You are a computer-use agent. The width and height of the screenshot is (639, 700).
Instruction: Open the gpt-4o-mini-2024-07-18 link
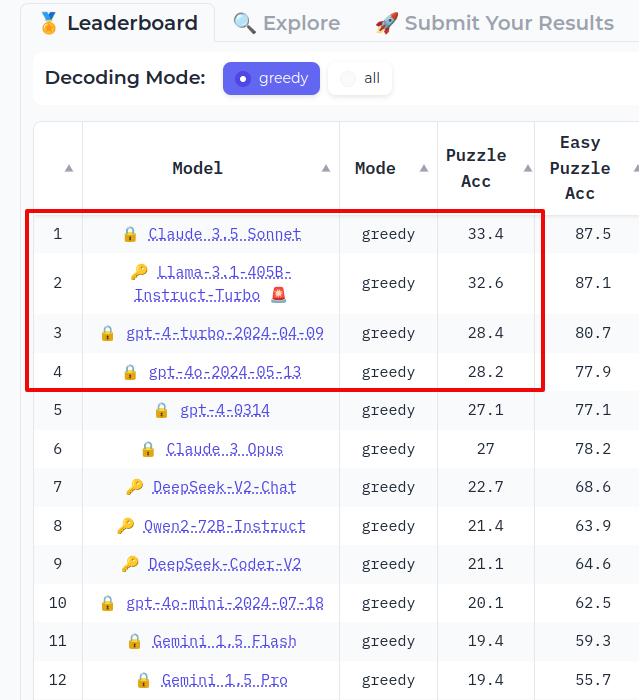[225, 603]
